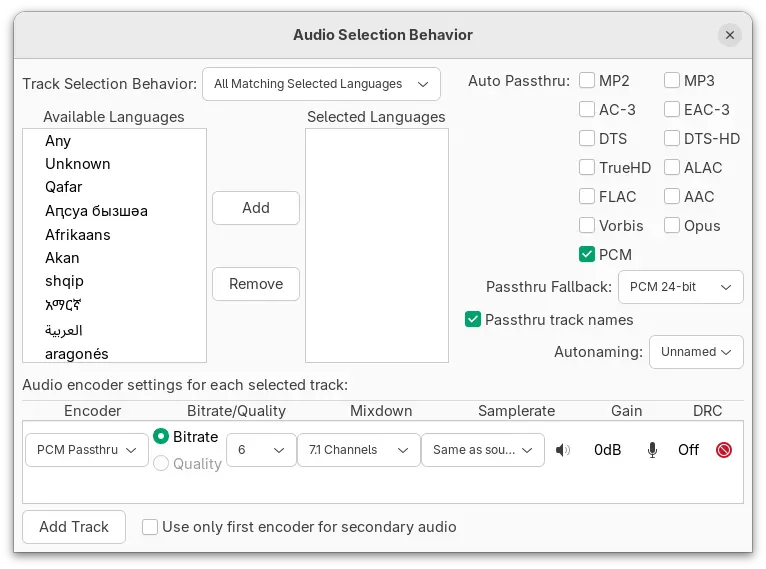Disable Passthru track names option
766x569 pixels.
(x=474, y=320)
